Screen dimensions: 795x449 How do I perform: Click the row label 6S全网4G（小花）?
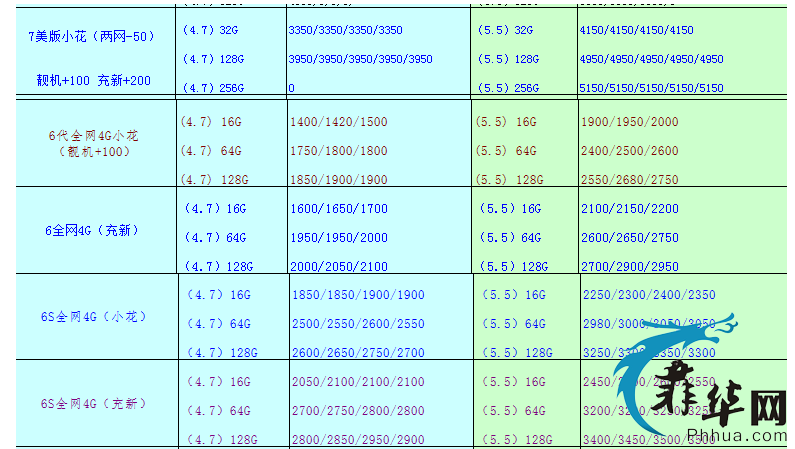pos(94,317)
